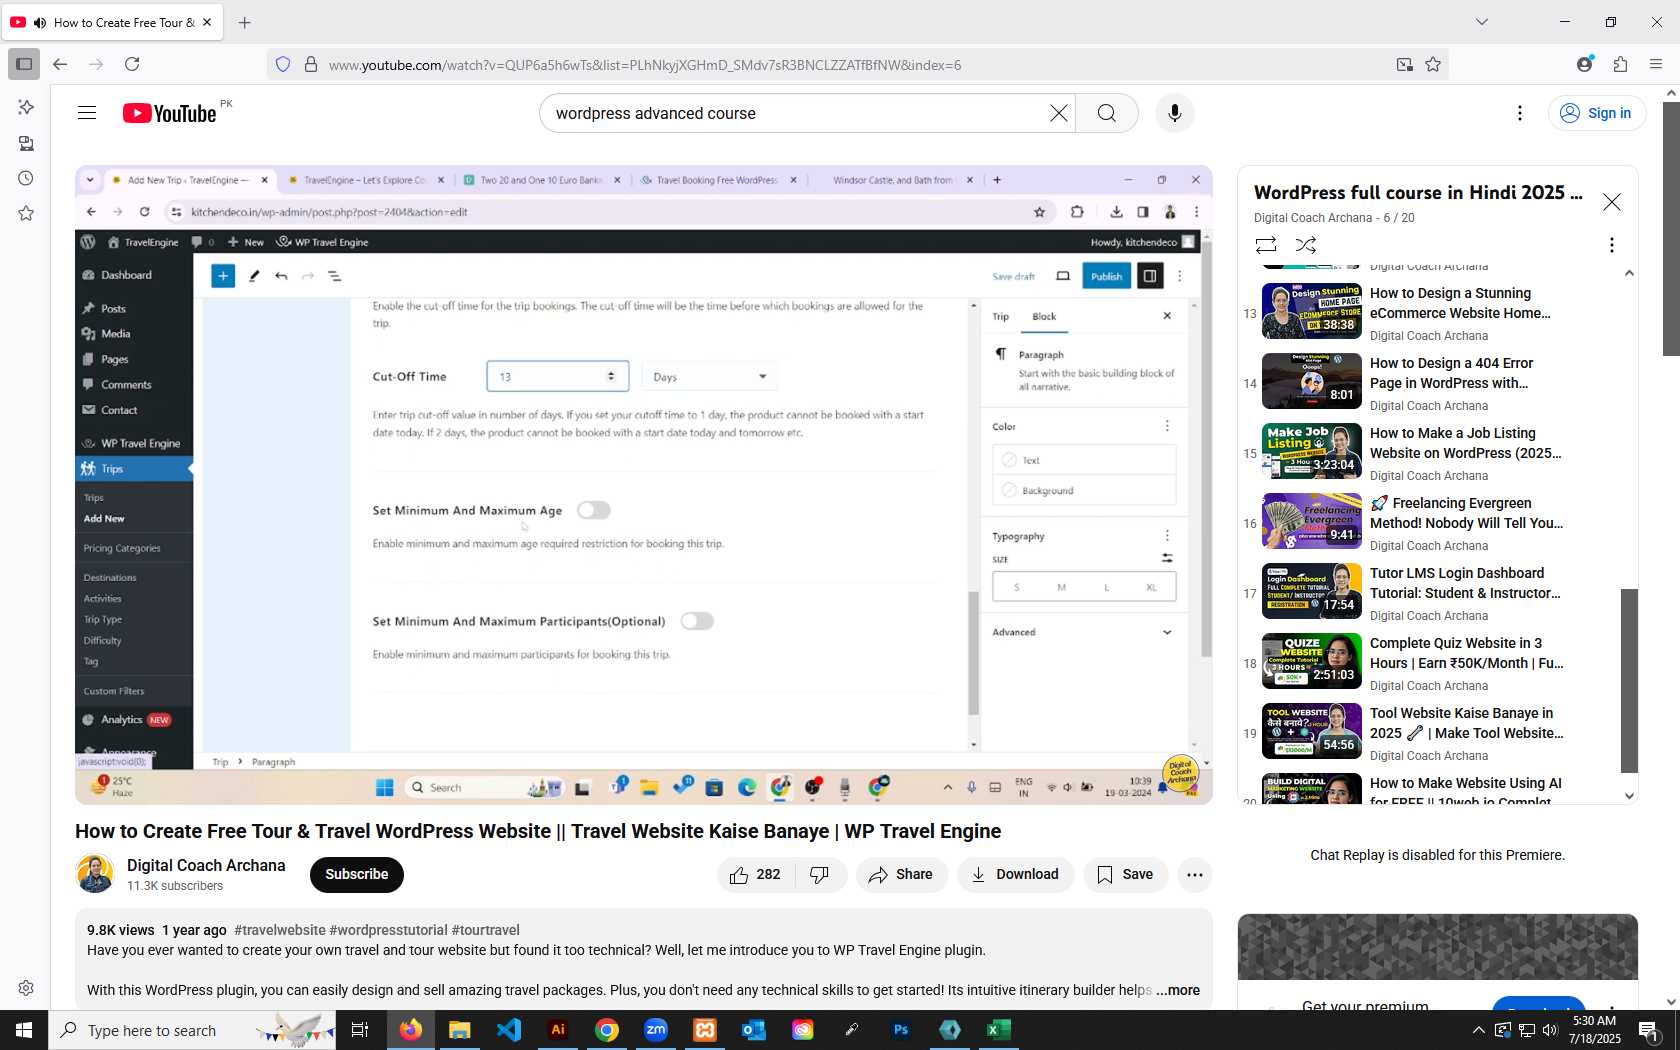Image resolution: width=1680 pixels, height=1050 pixels.
Task: Bookmark this page with the star
Action: tap(1433, 64)
